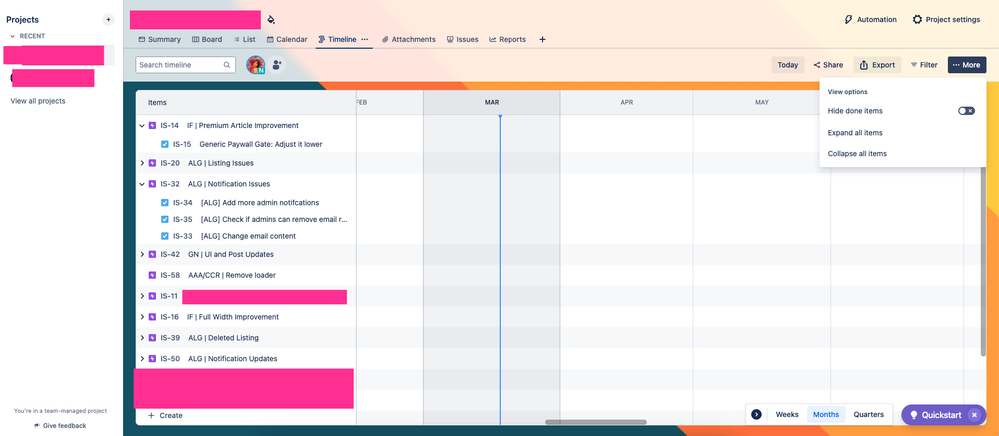This screenshot has height=436, width=999.
Task: Click Create at bottom of items
Action: tap(165, 416)
